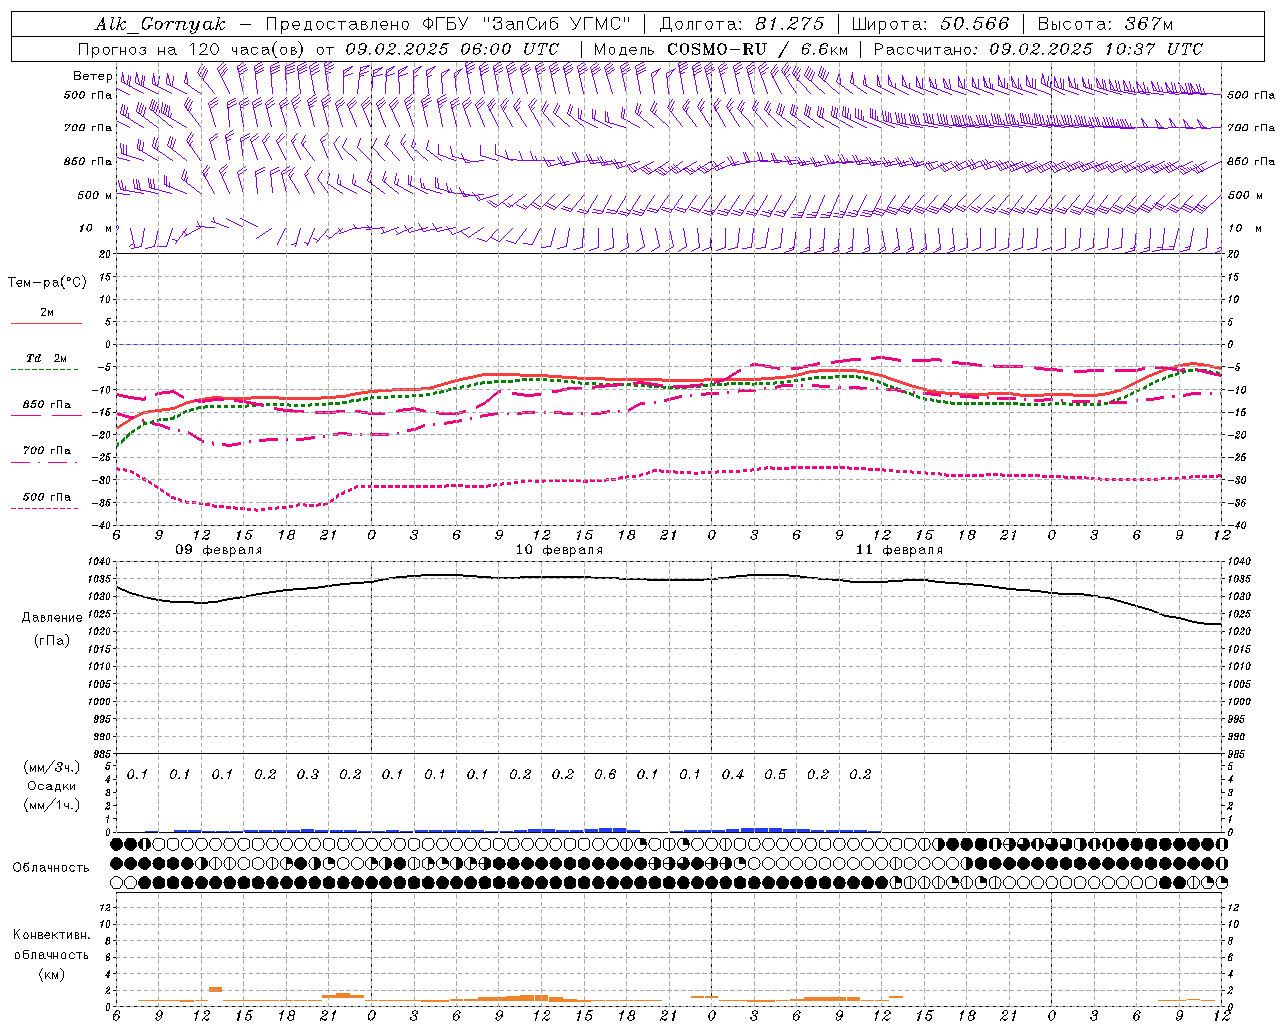Click the station name Alk_Gornyak
Viewport: 1280px width, 1024px height.
(x=160, y=24)
